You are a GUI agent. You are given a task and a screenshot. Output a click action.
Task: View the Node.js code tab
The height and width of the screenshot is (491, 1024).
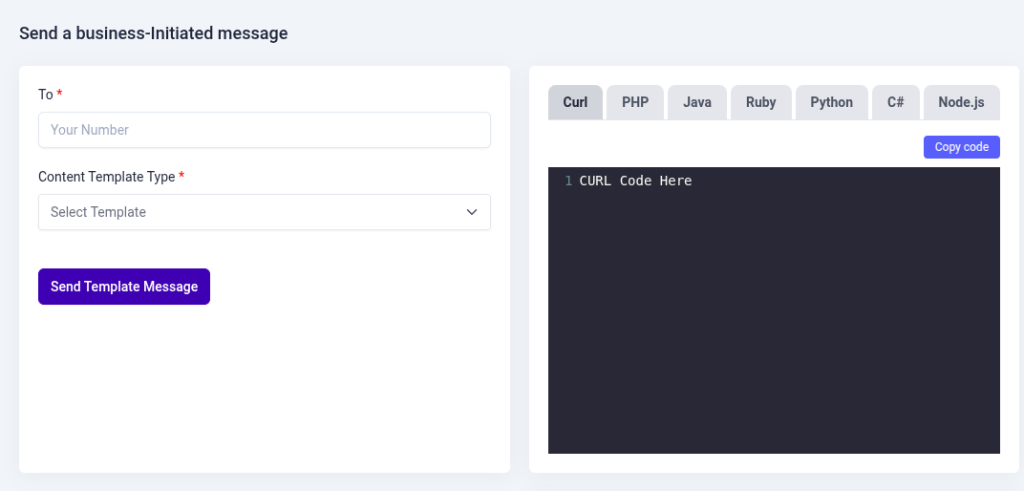(961, 102)
